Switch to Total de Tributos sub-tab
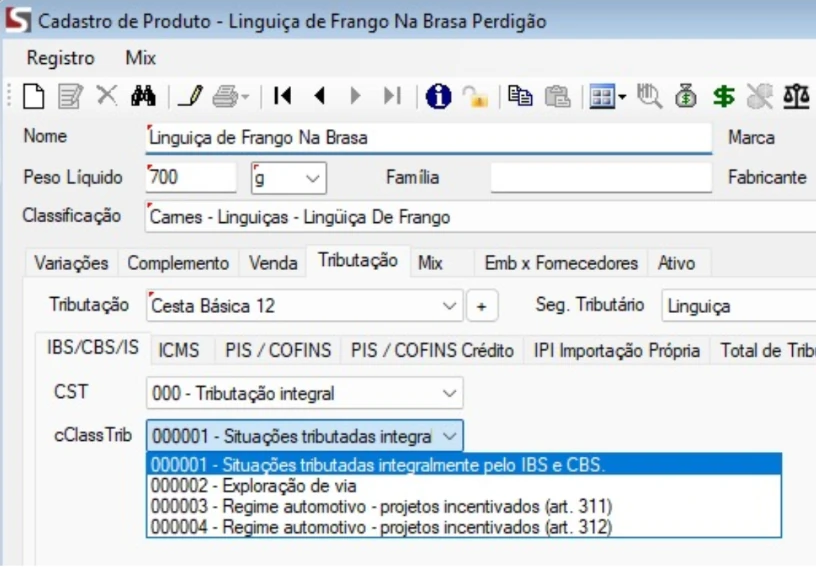The image size is (816, 567). 766,351
